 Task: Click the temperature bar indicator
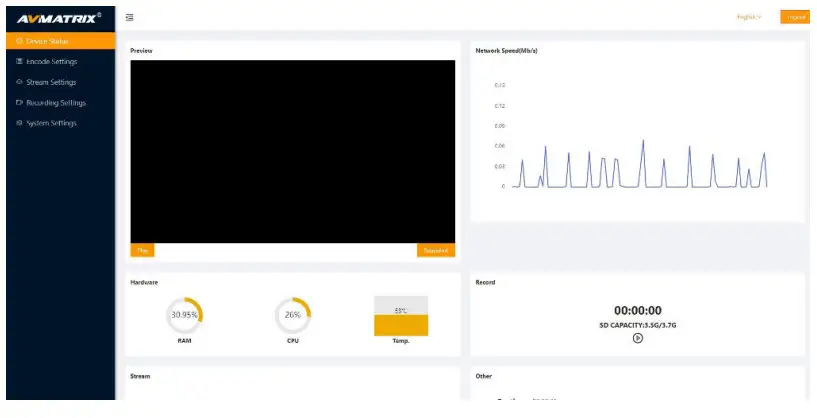pos(401,316)
